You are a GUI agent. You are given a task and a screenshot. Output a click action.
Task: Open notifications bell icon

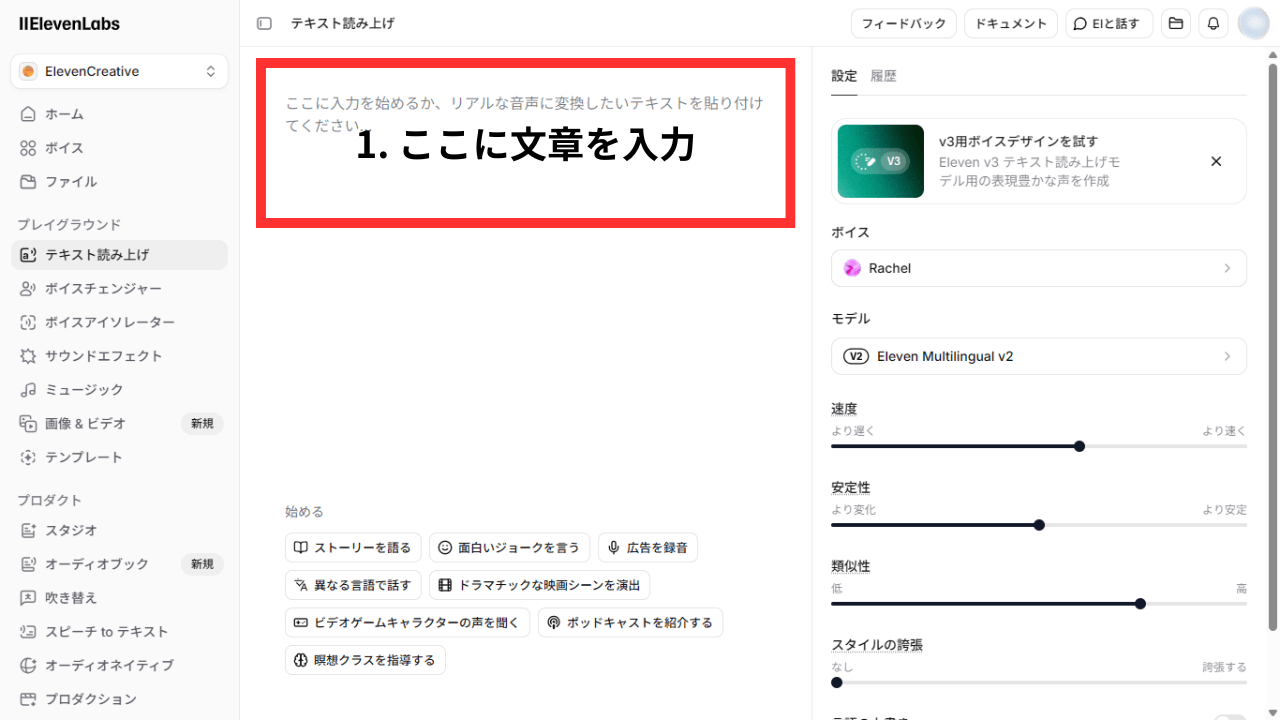coord(1213,23)
